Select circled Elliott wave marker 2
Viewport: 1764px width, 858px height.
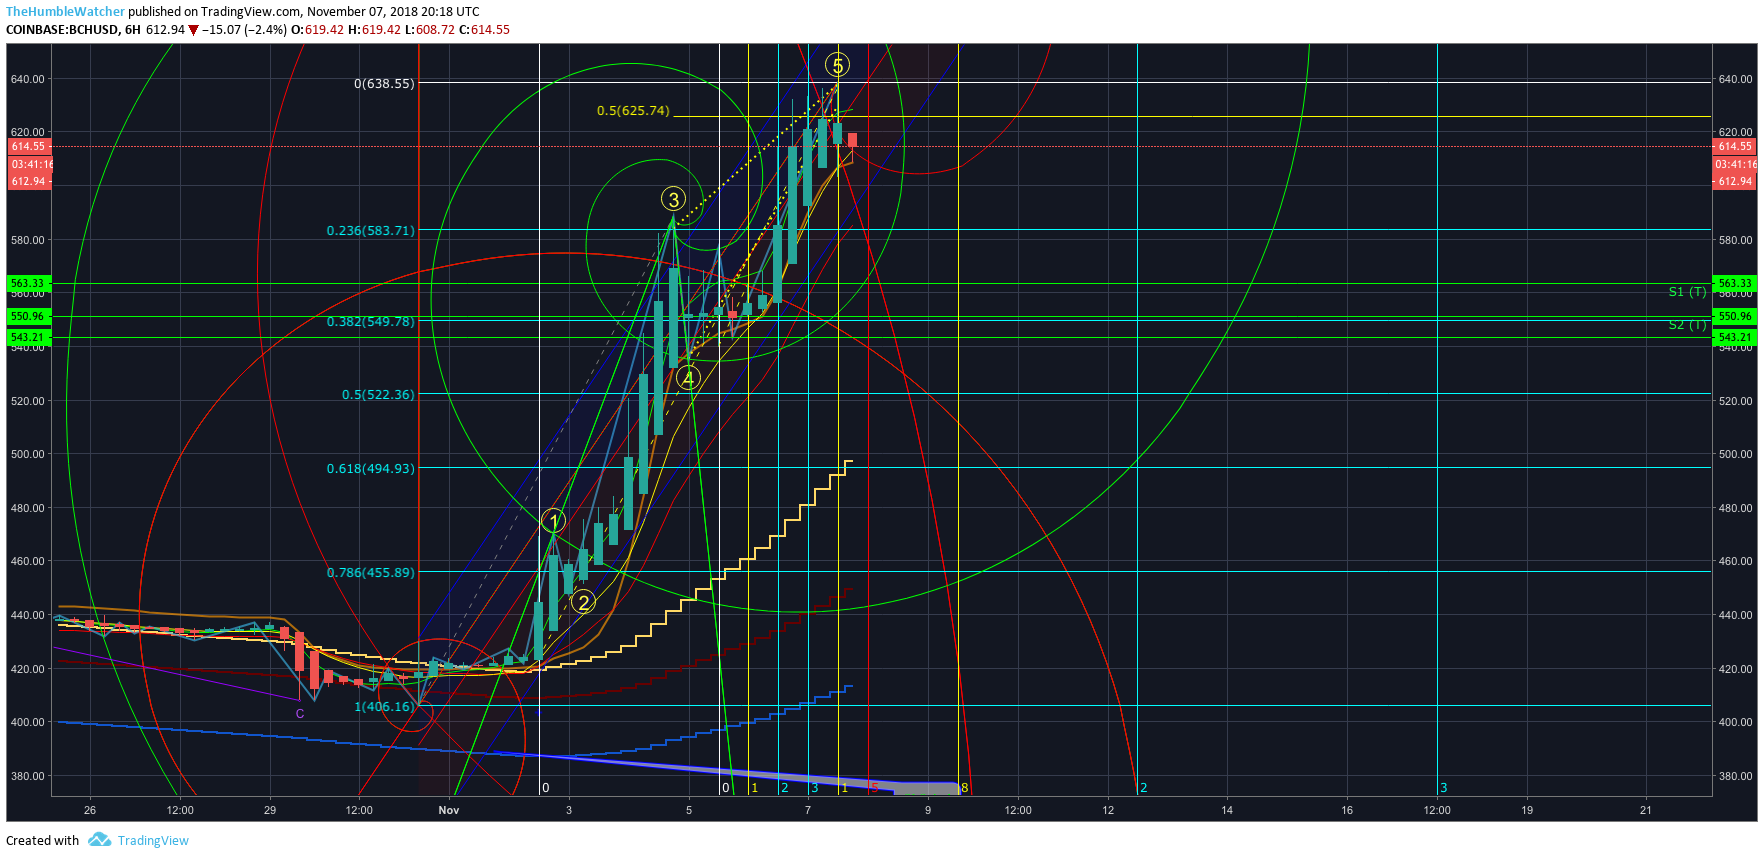click(584, 602)
